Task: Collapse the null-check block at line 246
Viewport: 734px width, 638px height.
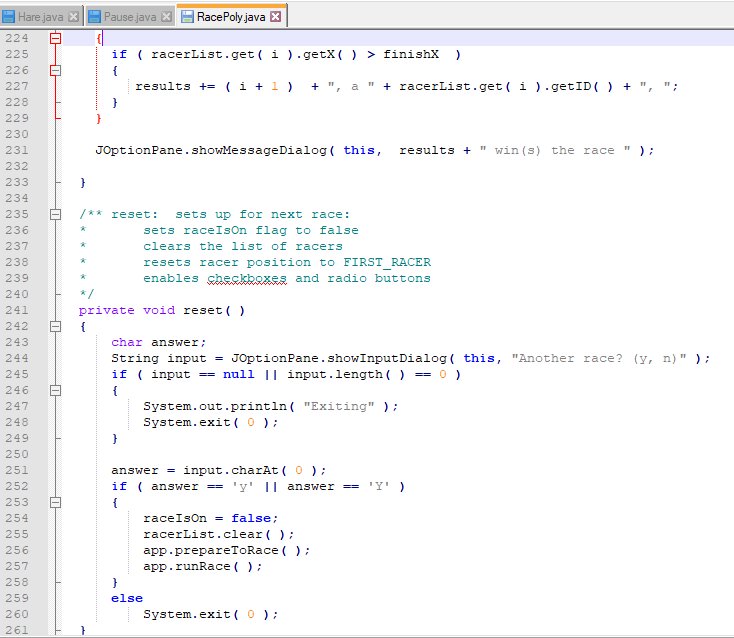Action: click(x=55, y=390)
